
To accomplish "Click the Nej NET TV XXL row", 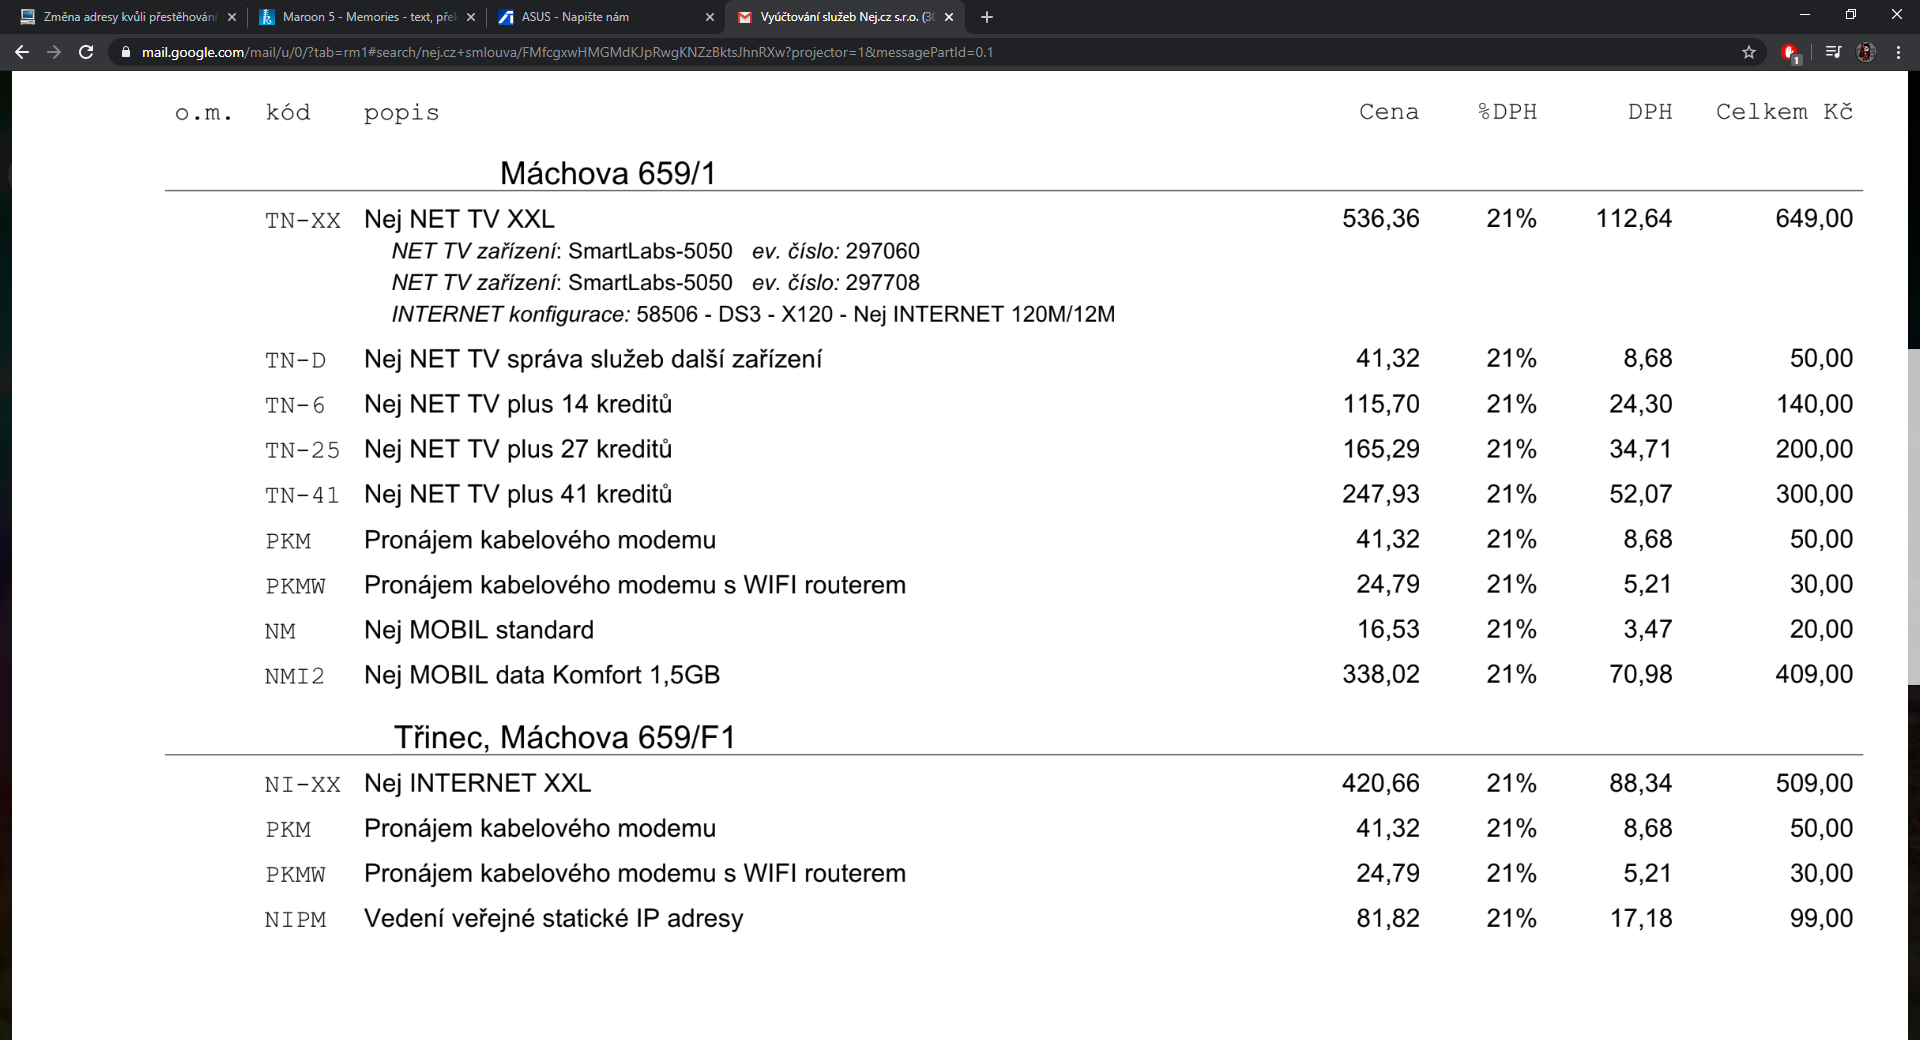I will click(459, 219).
